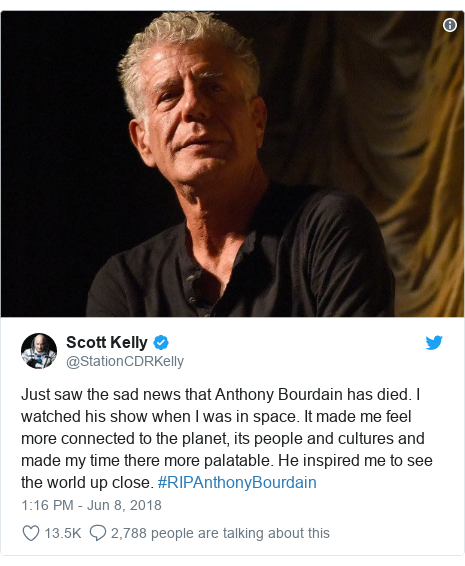
Task: Like the tweet with the heart icon
Action: [x=31, y=533]
